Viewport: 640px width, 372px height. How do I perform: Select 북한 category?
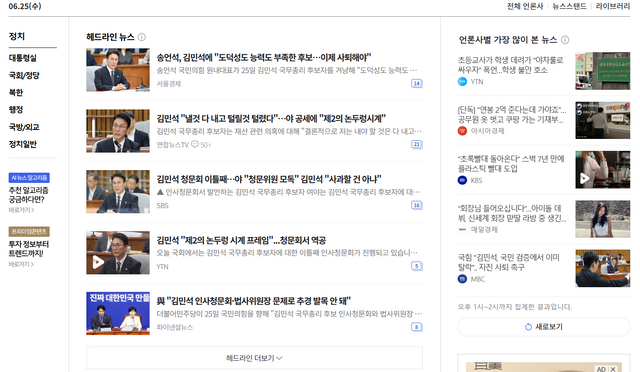[x=16, y=92]
